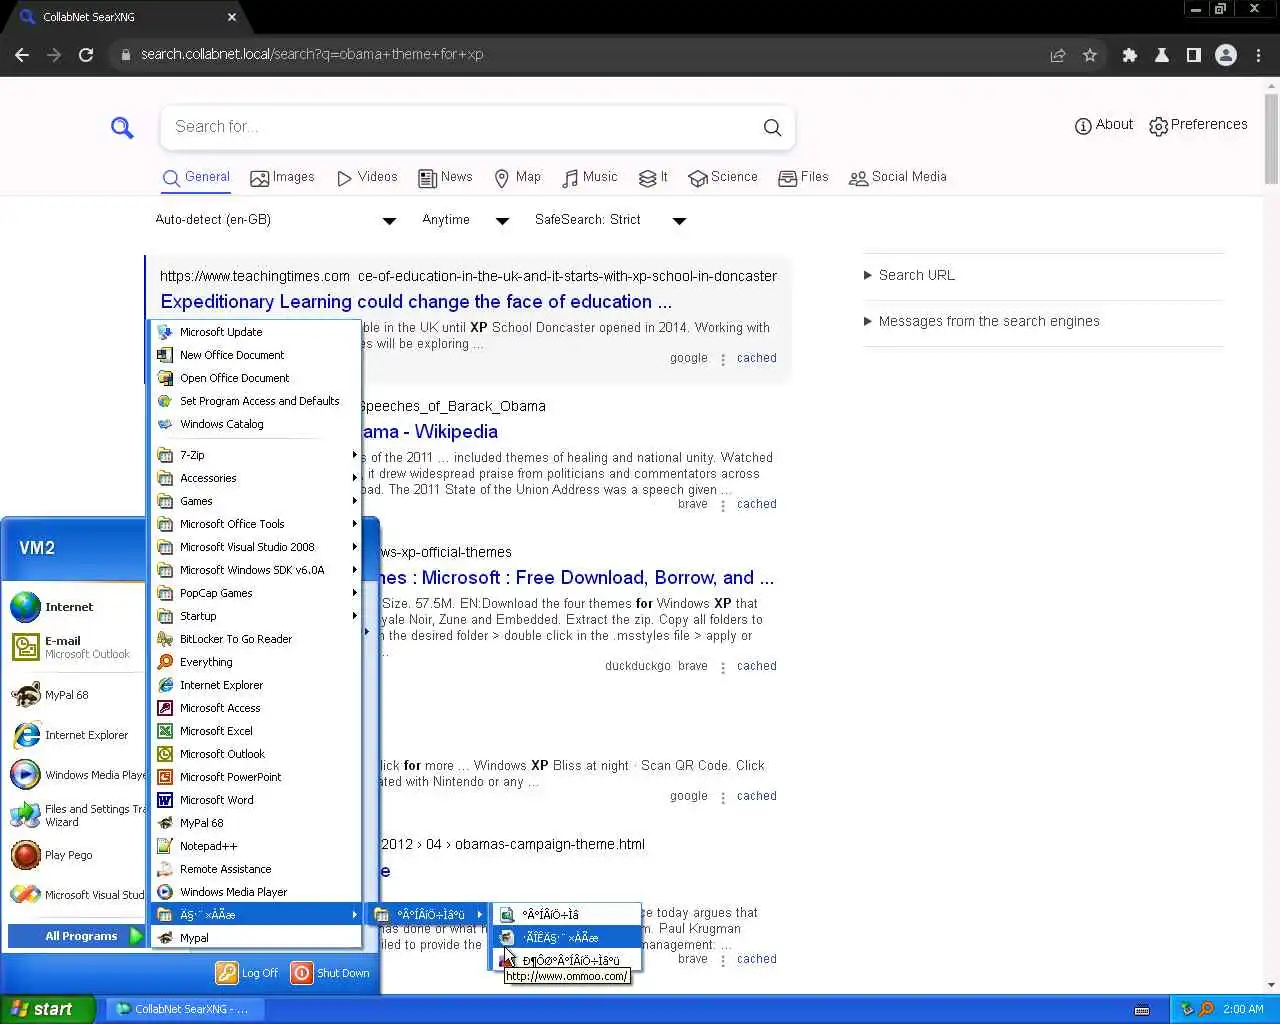Expand the Games submenu
Image resolution: width=1280 pixels, height=1024 pixels.
[x=255, y=501]
